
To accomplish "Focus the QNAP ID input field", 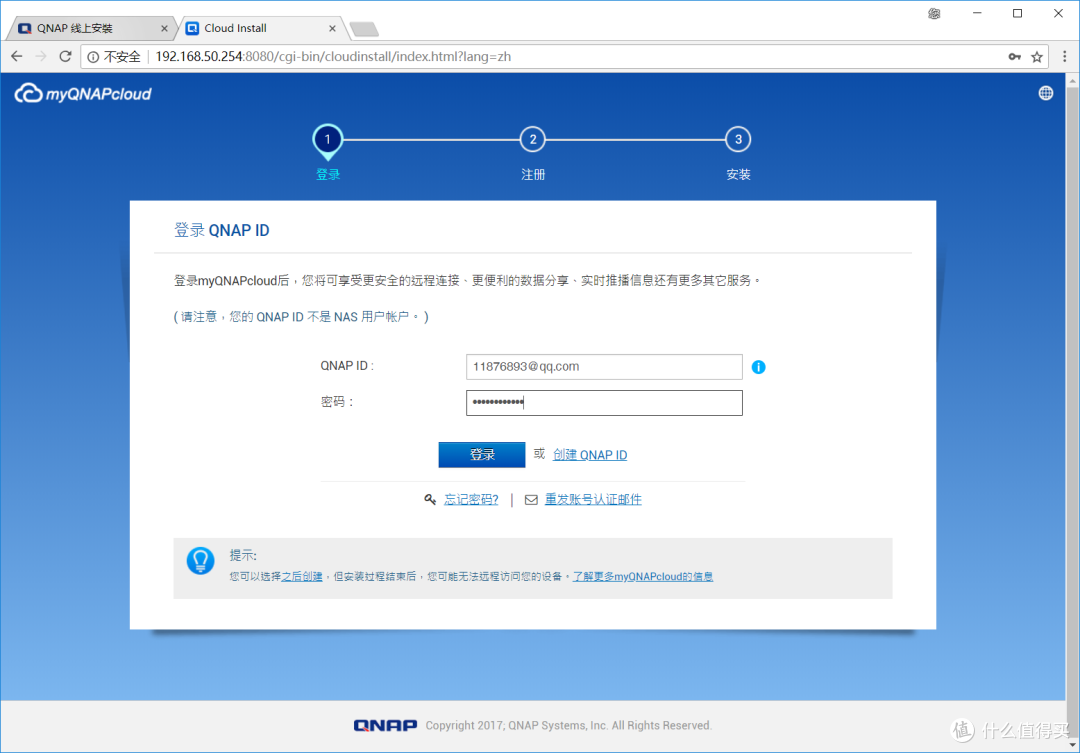I will pyautogui.click(x=604, y=367).
